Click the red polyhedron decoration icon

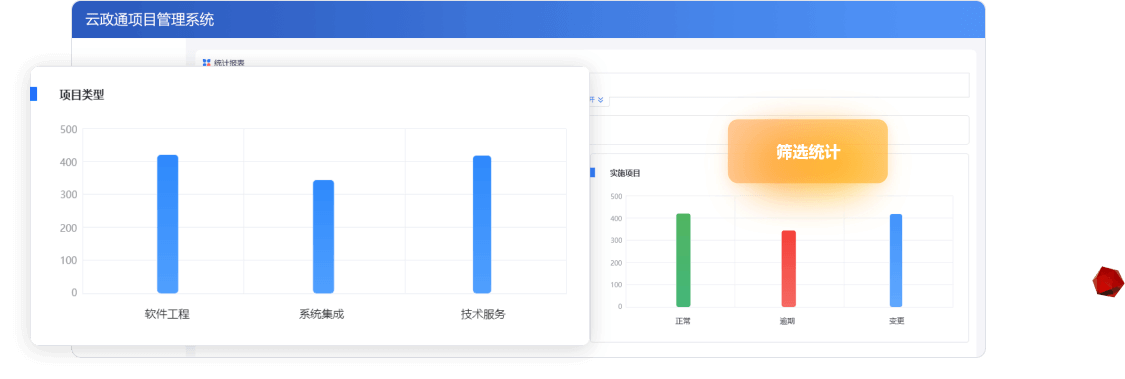(x=1107, y=281)
